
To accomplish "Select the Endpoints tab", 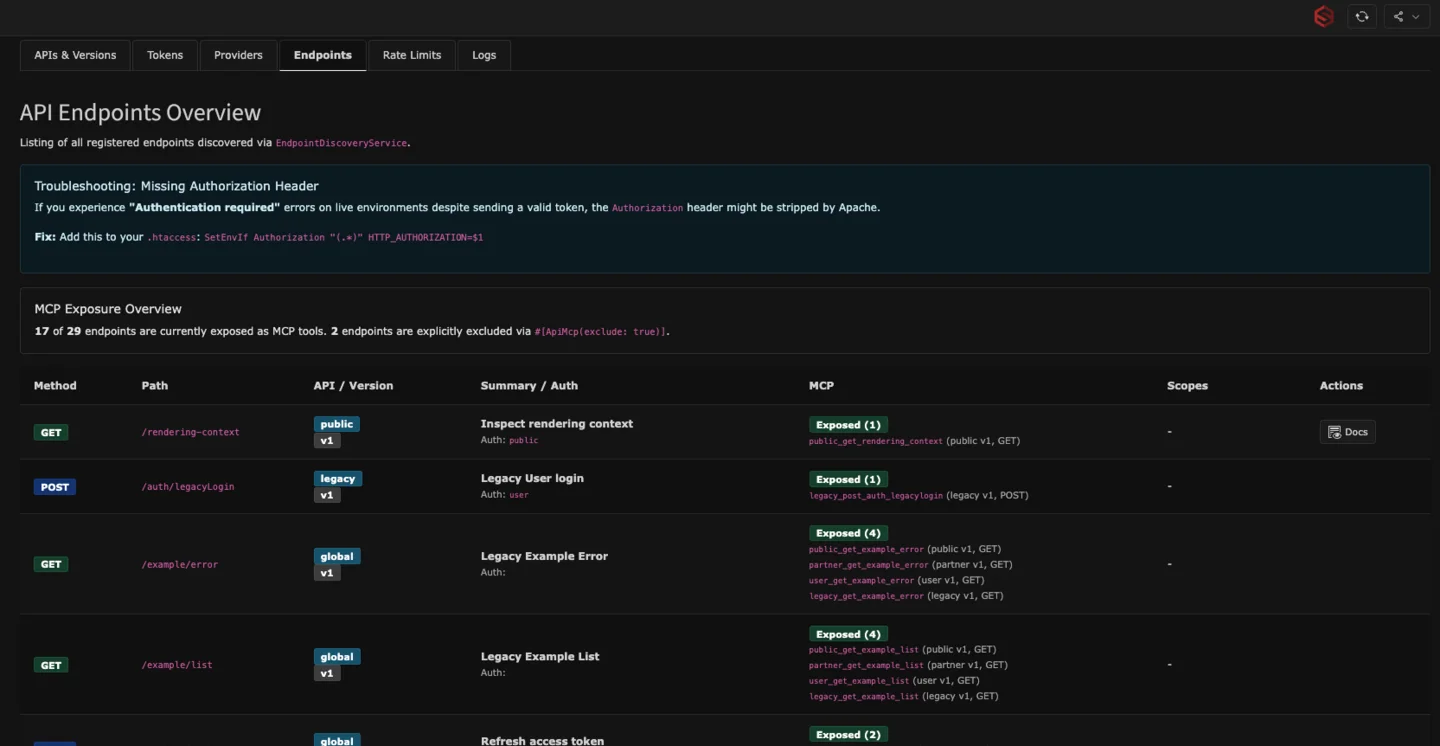I will (323, 55).
